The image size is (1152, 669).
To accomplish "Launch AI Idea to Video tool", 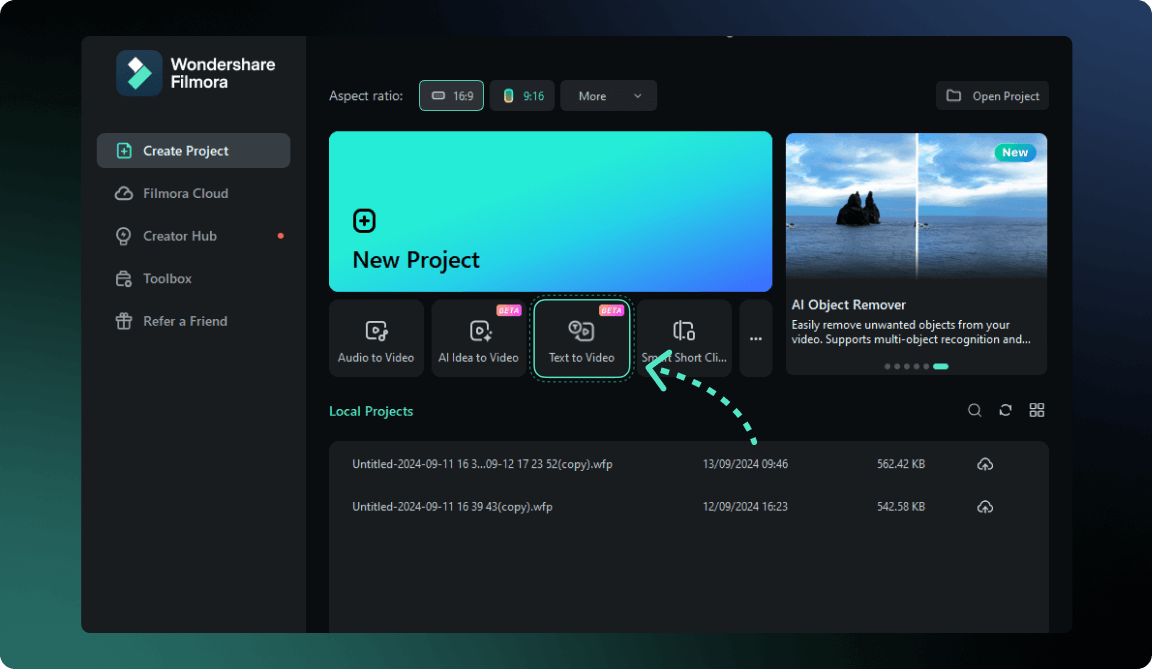I will [x=479, y=339].
